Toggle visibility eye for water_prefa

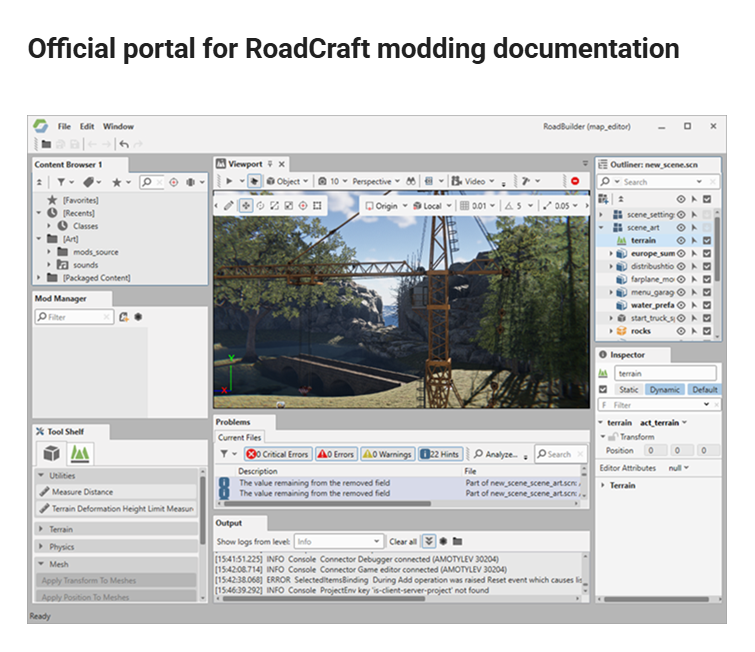click(681, 305)
